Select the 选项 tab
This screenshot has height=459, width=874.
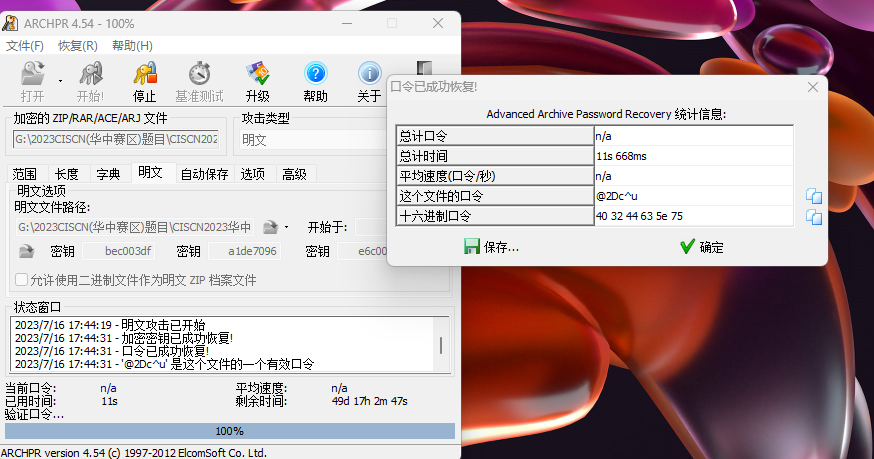pos(253,174)
